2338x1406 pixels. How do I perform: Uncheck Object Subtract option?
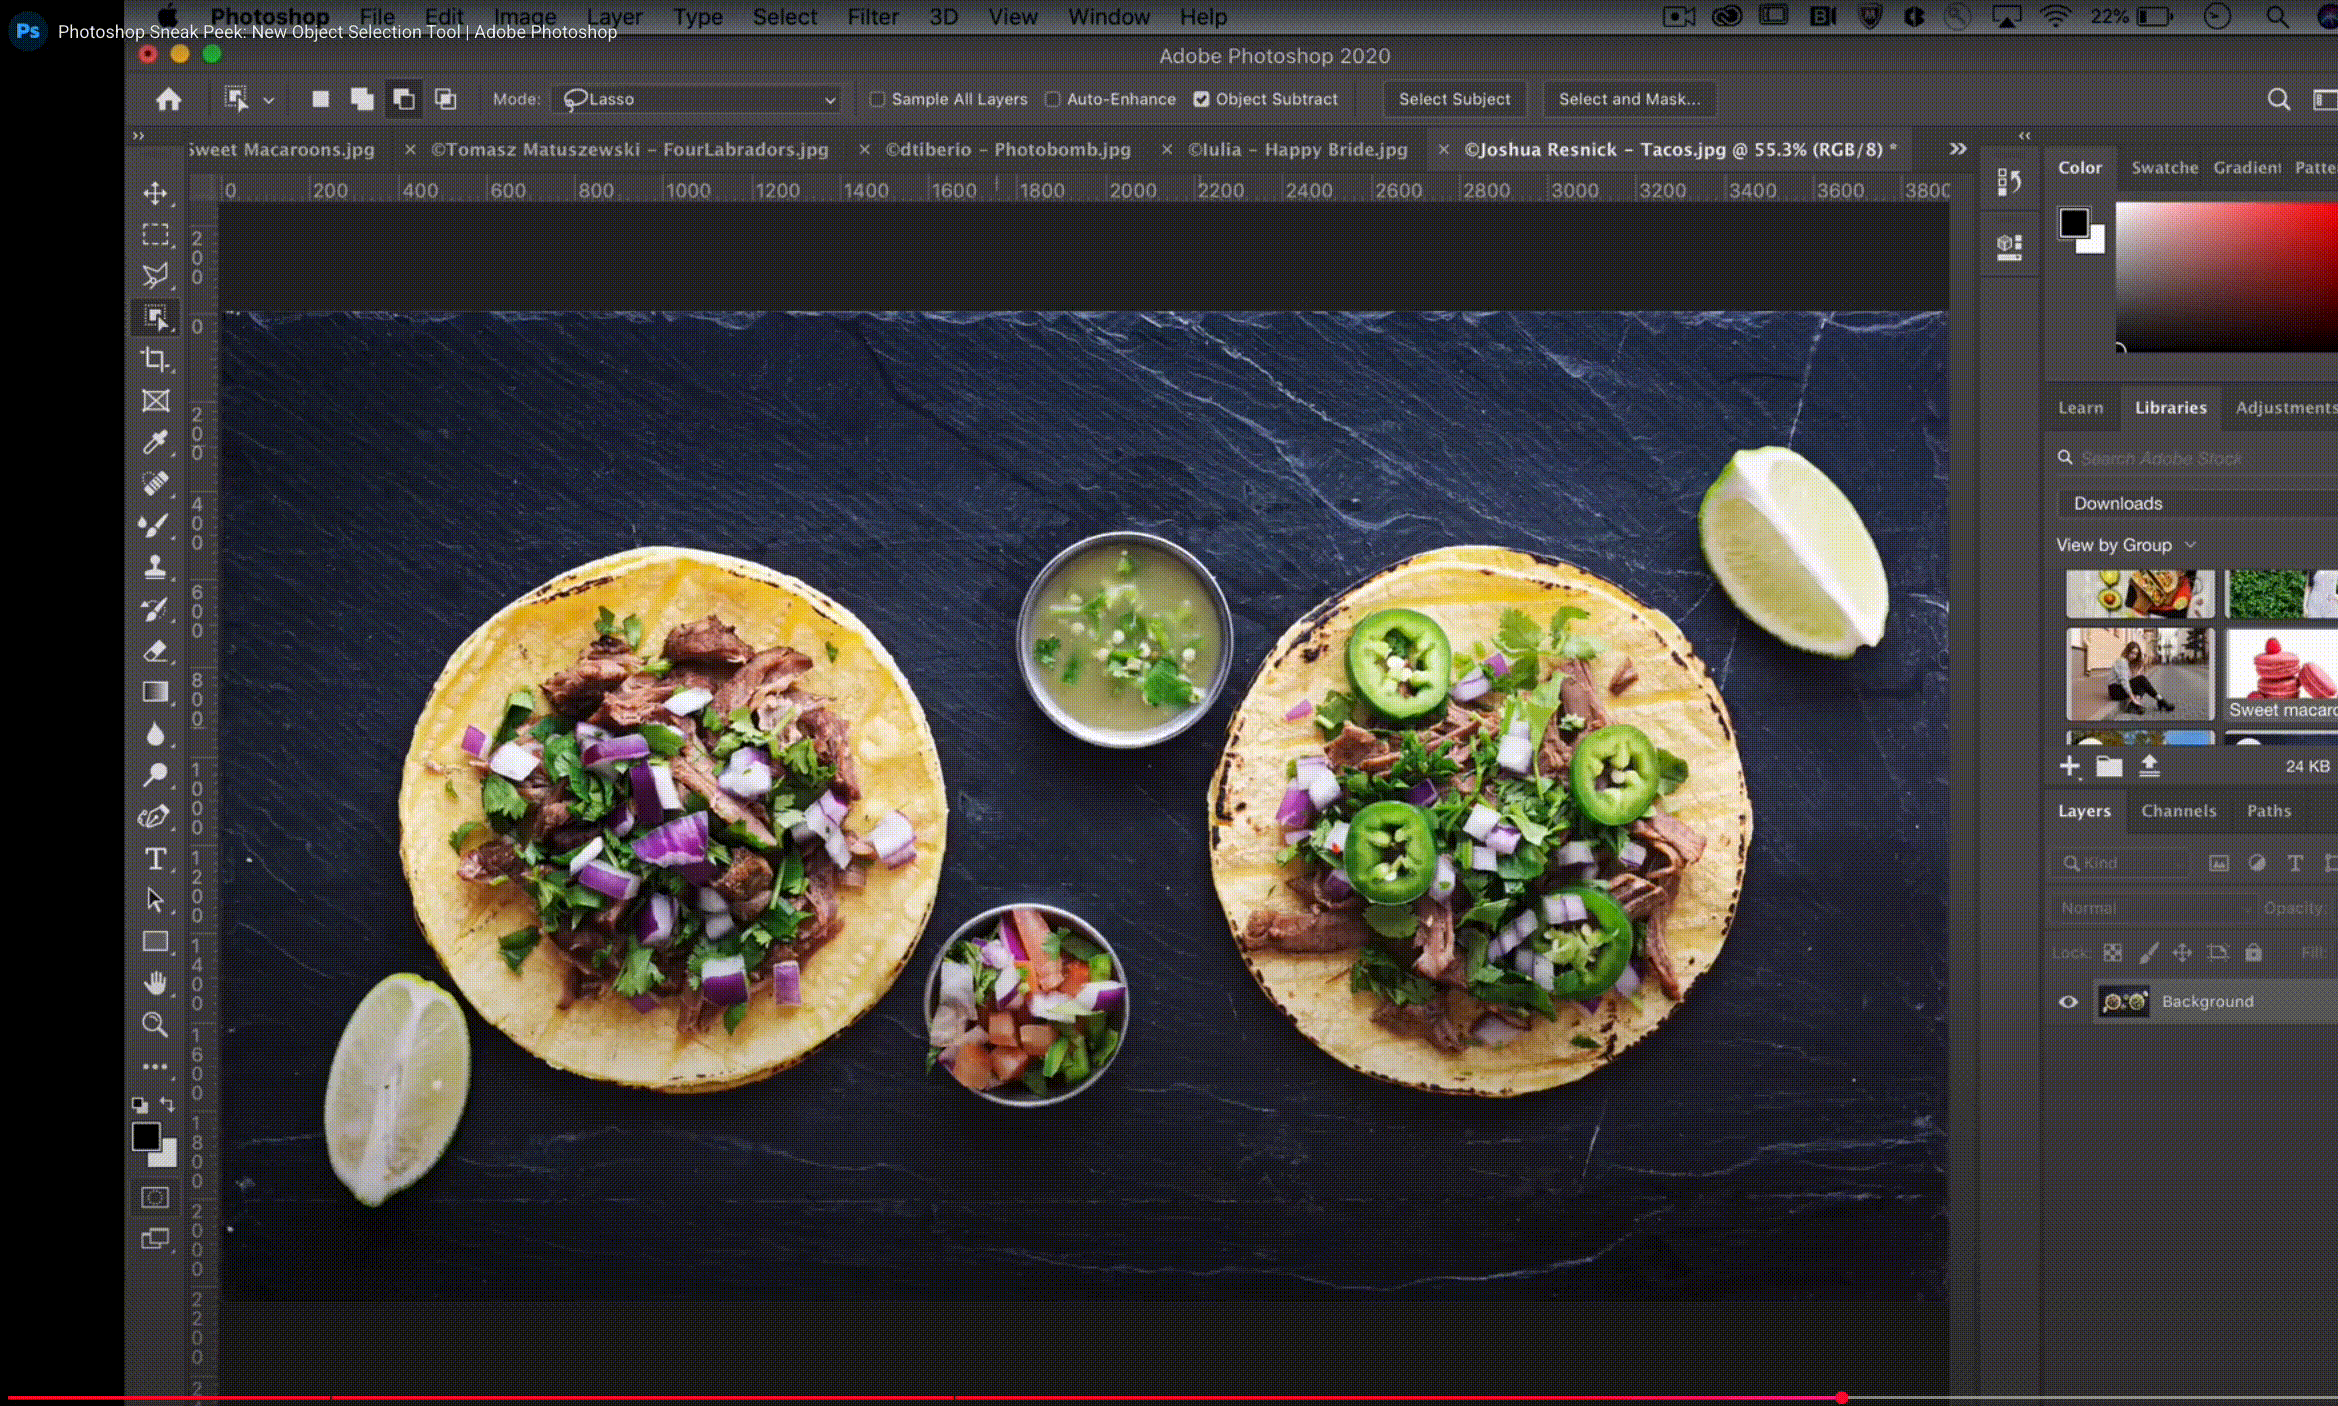point(1202,99)
